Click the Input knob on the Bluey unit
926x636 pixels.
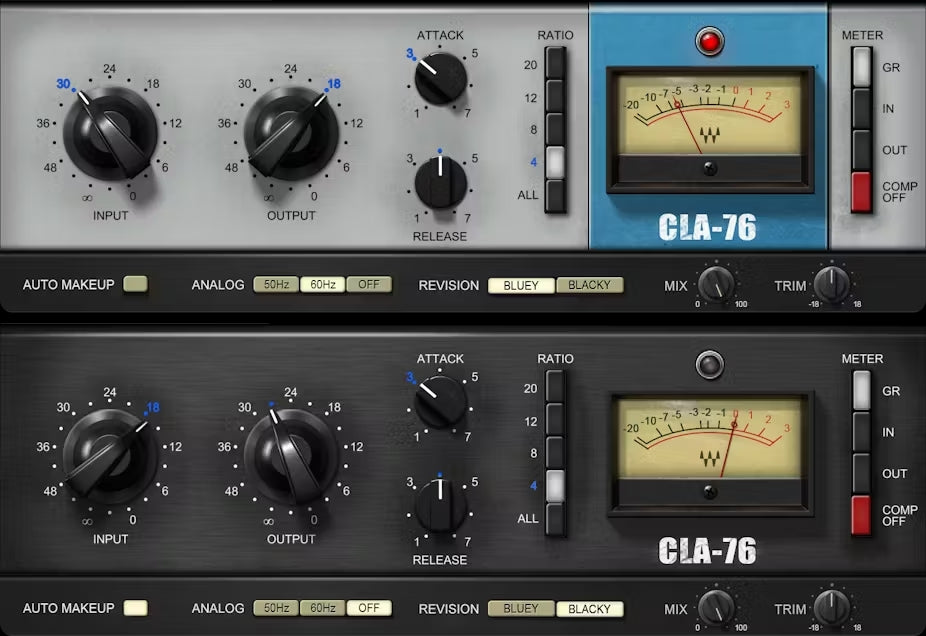pyautogui.click(x=110, y=133)
